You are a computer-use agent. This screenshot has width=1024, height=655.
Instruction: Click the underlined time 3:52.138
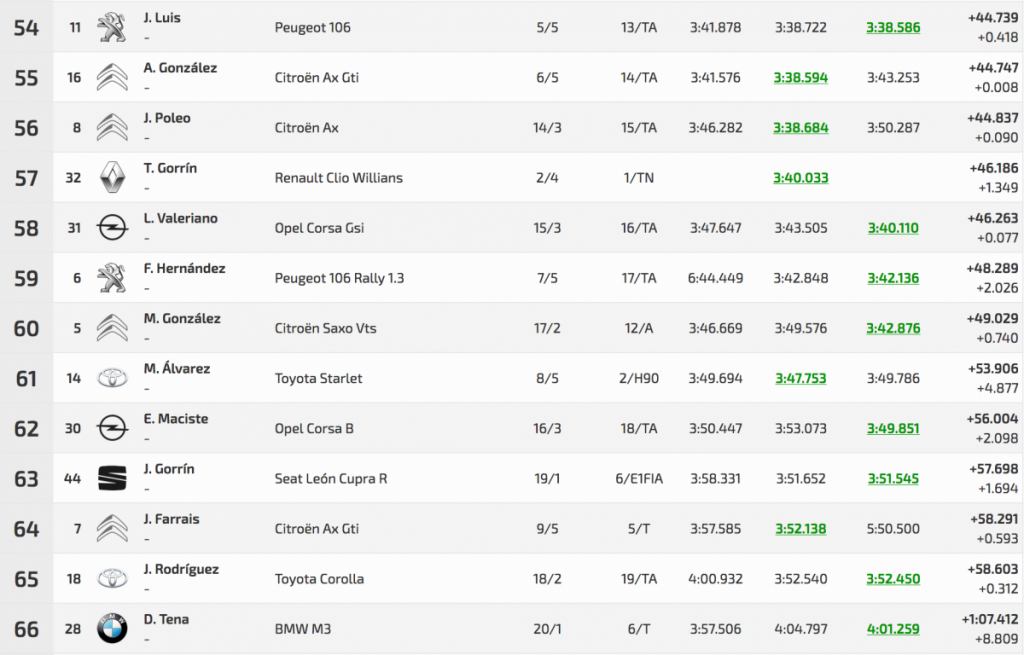(x=801, y=528)
